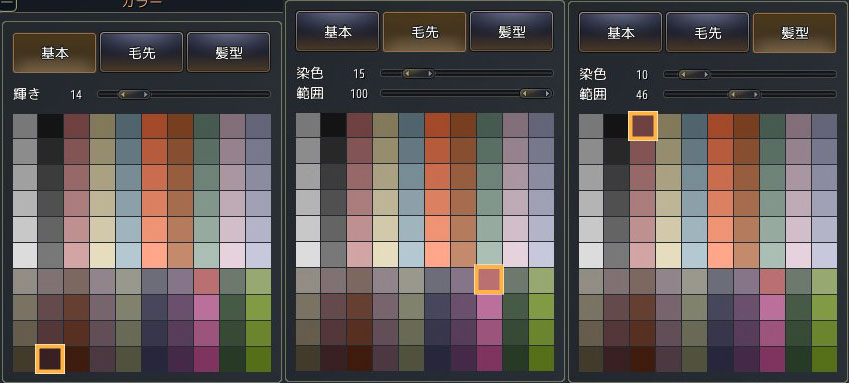Pick the highlighted maroon swatch in 範囲 46 panel
The height and width of the screenshot is (383, 849).
tap(643, 126)
